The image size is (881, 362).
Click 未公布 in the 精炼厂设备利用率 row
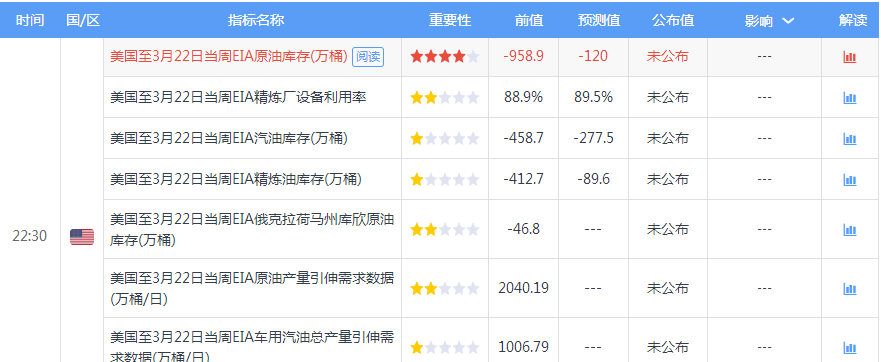coord(667,97)
